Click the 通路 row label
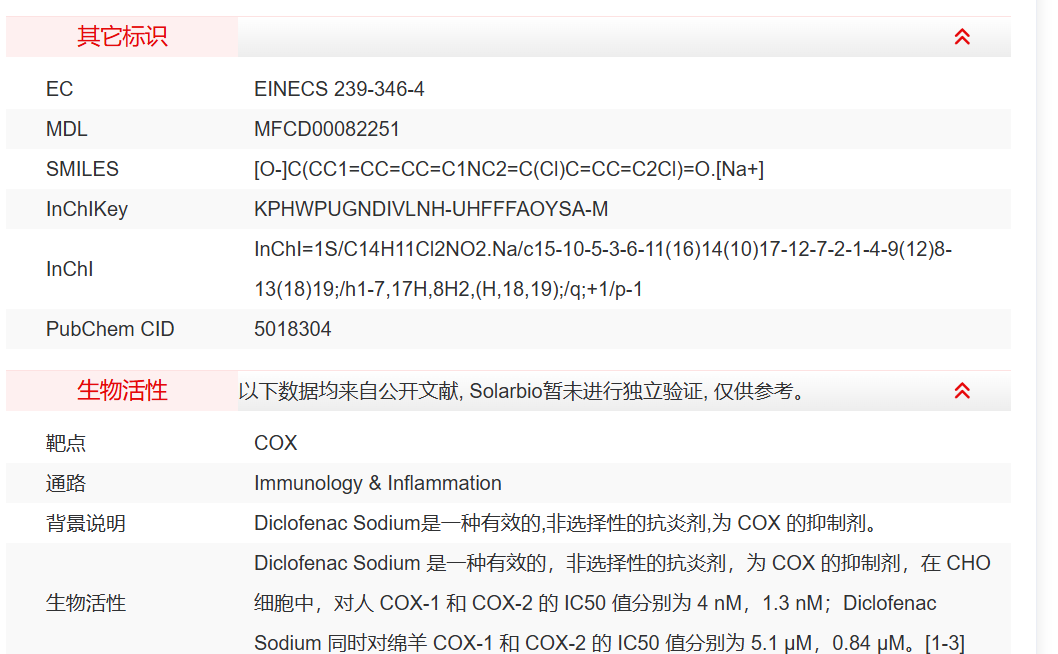 (x=66, y=483)
